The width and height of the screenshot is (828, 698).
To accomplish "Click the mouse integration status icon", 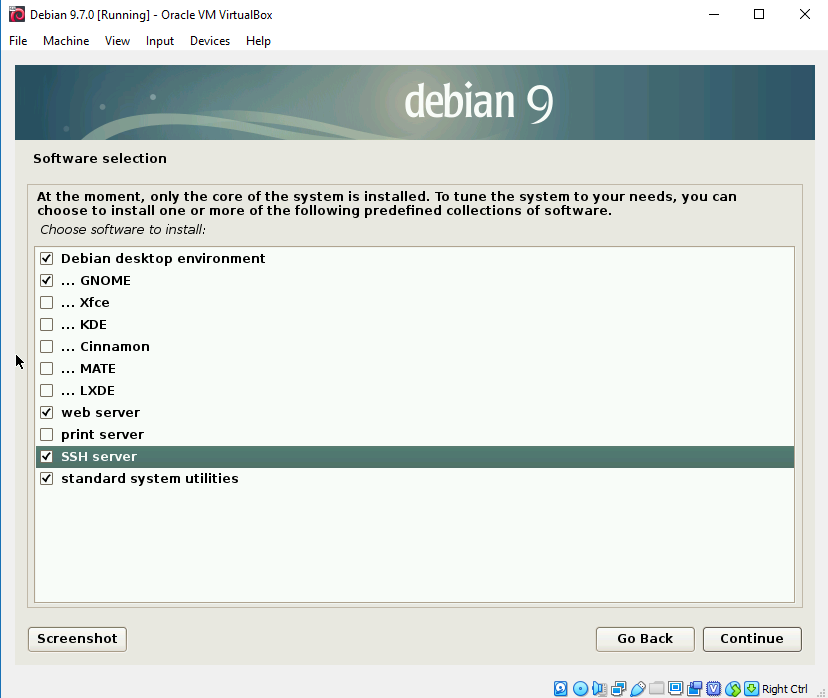I will (x=732, y=688).
